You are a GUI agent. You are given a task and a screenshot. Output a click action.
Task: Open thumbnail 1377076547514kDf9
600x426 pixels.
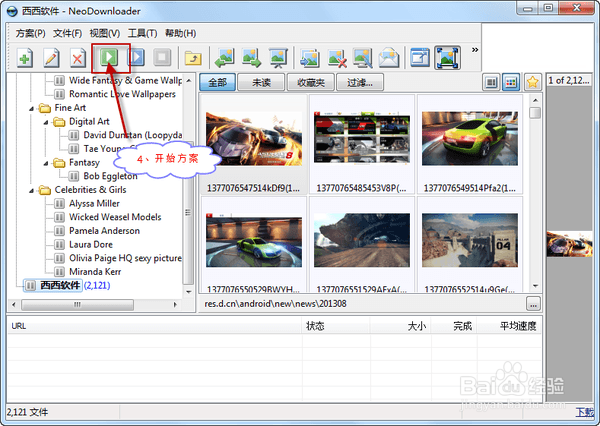pyautogui.click(x=254, y=139)
